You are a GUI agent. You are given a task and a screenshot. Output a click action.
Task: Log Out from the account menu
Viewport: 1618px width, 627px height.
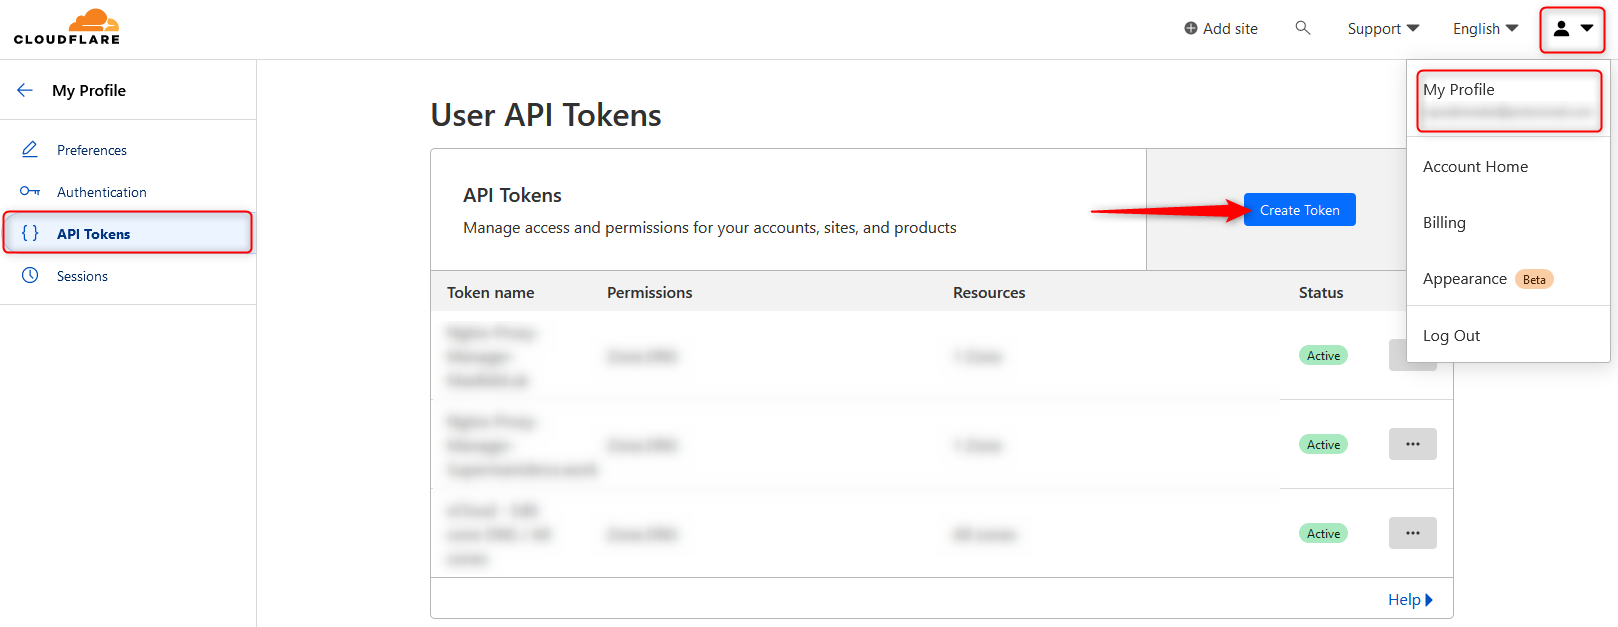tap(1451, 336)
